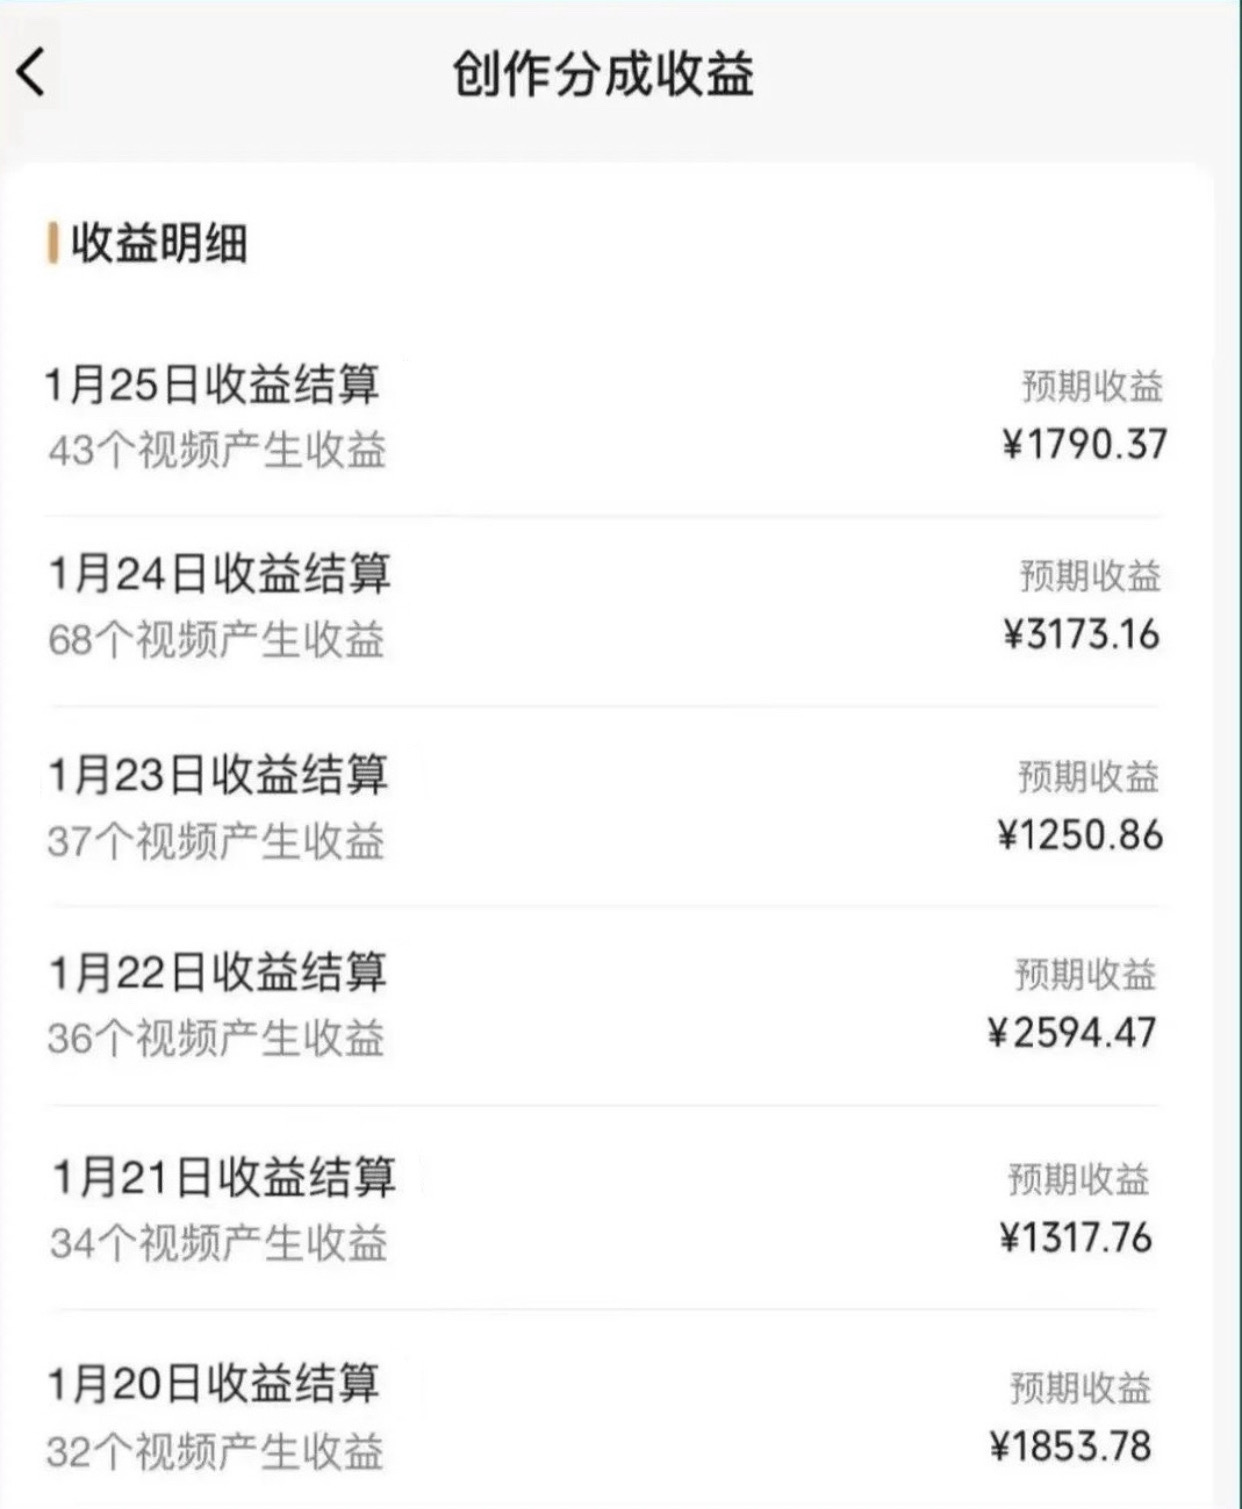Screen dimensions: 1242x1509
Task: Select the 68个视频产生收益 subtitle
Action: pos(216,640)
